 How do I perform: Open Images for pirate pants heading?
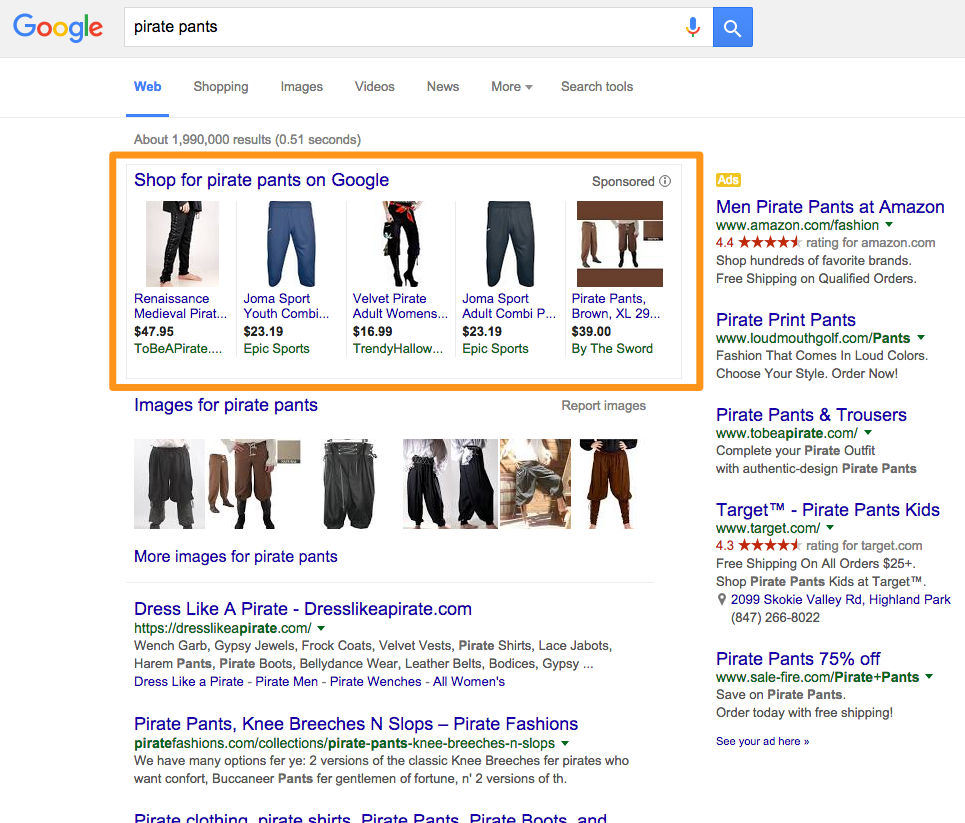[226, 405]
